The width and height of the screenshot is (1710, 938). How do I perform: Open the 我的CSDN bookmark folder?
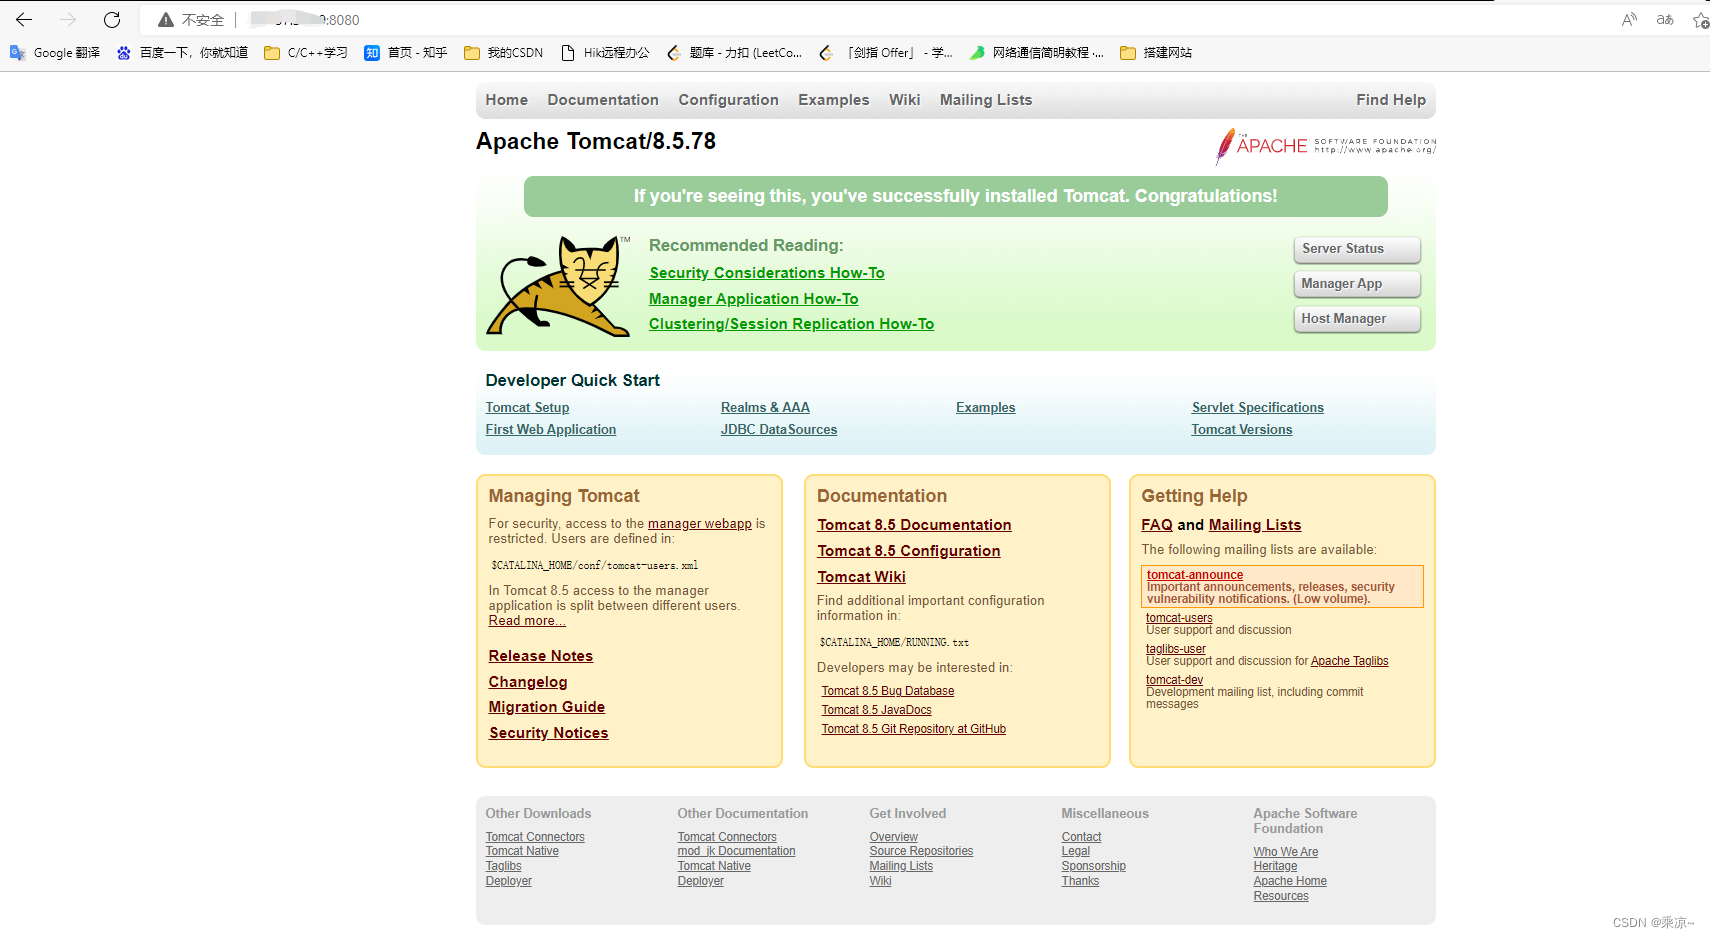503,53
